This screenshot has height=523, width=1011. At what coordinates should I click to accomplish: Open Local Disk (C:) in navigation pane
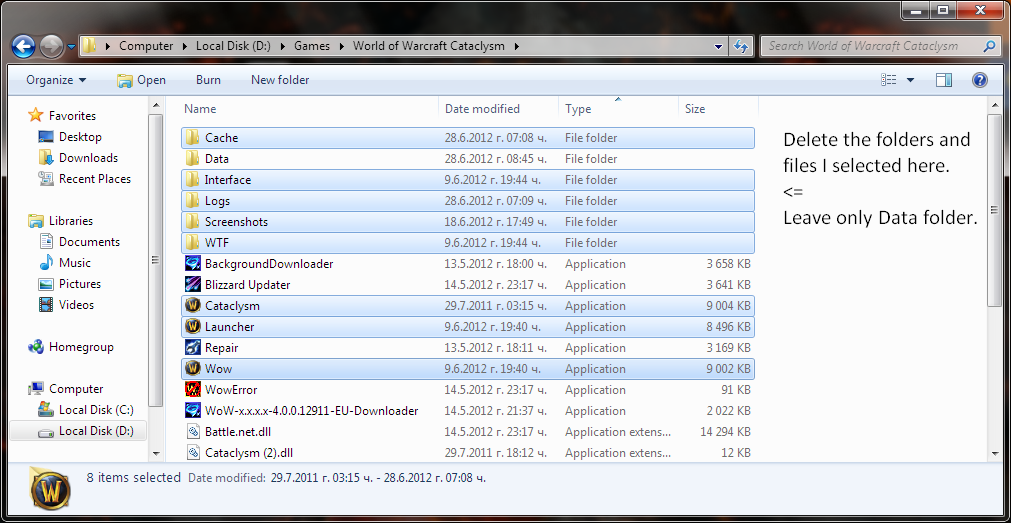[96, 410]
